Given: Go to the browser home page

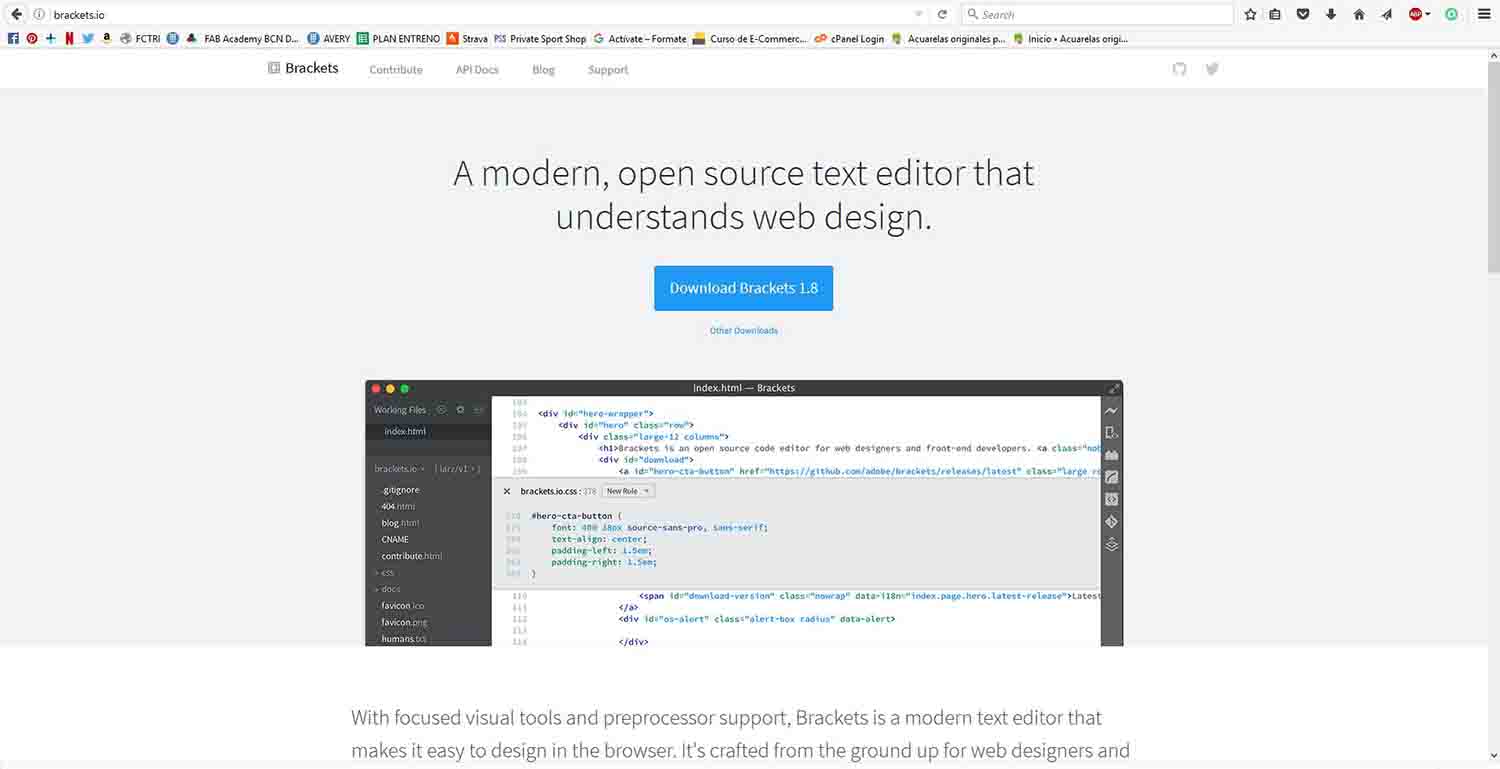Looking at the screenshot, I should 1359,15.
